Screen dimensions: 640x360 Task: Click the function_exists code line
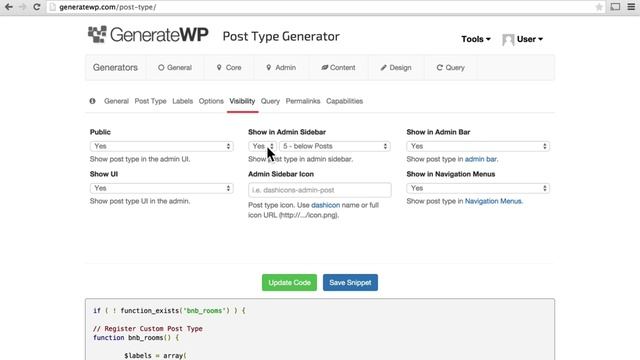[x=169, y=311]
